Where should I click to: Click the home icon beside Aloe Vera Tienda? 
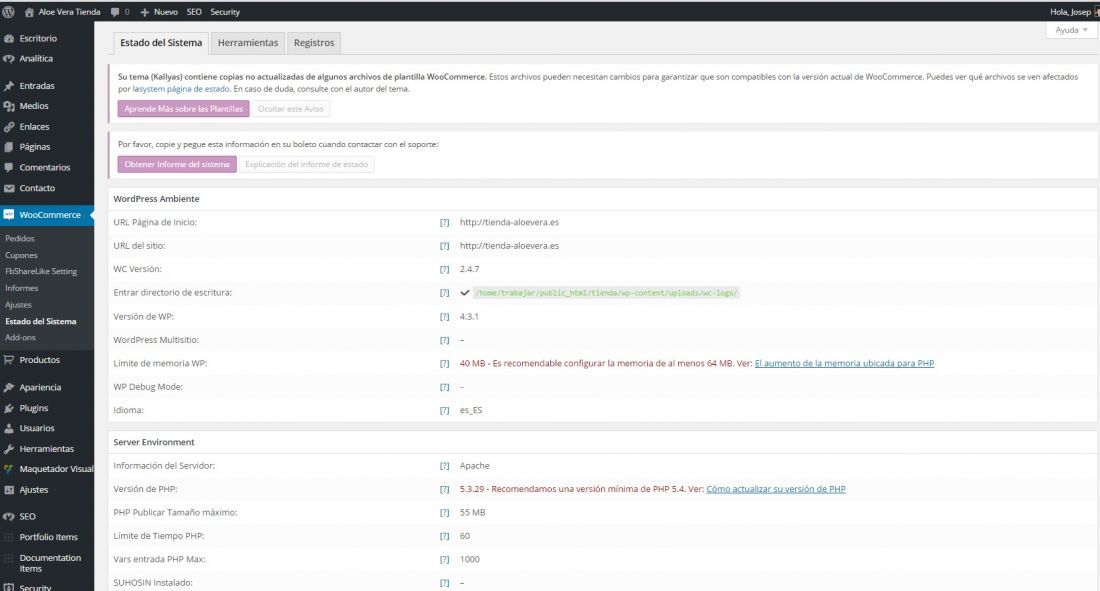[x=29, y=12]
